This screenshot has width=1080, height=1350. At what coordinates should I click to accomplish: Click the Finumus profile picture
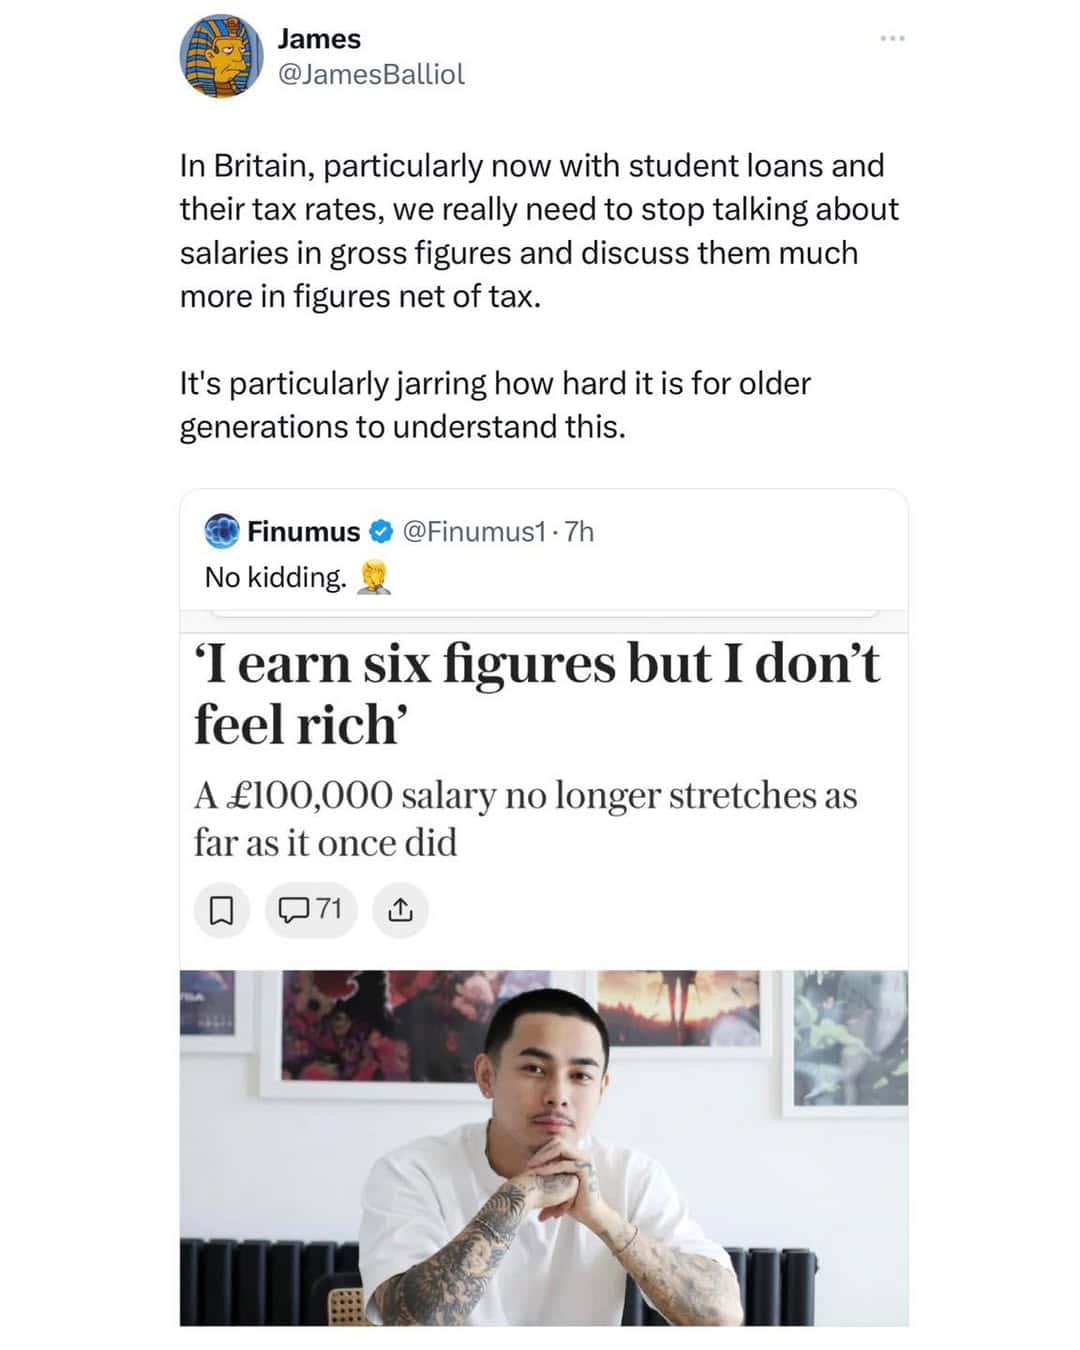[222, 531]
